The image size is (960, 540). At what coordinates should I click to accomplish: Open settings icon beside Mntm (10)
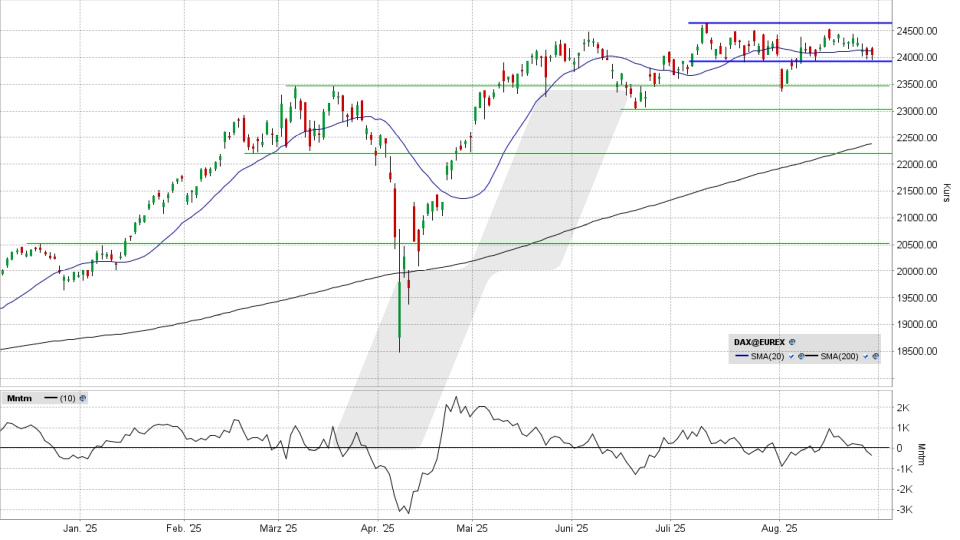pyautogui.click(x=83, y=399)
